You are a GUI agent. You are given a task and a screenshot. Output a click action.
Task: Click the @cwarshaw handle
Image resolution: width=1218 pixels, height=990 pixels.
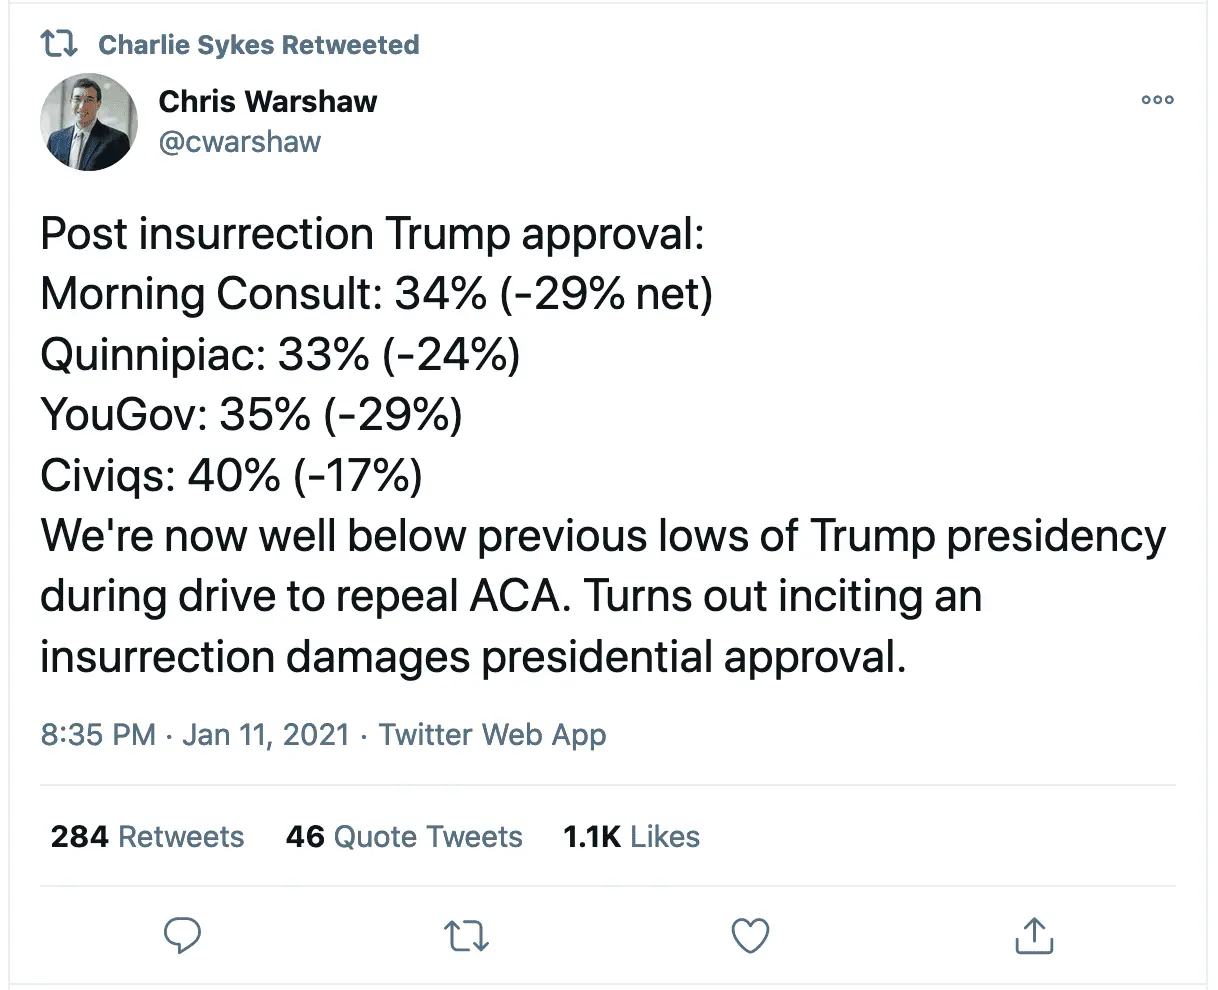240,142
